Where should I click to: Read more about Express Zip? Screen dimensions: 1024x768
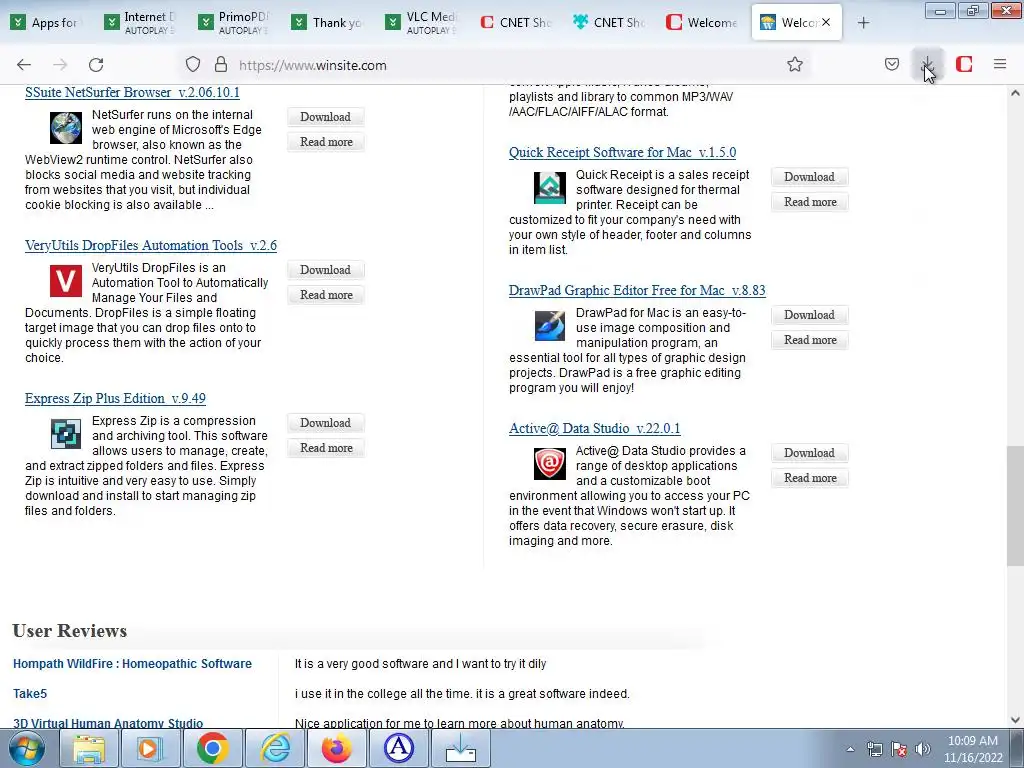pos(325,447)
